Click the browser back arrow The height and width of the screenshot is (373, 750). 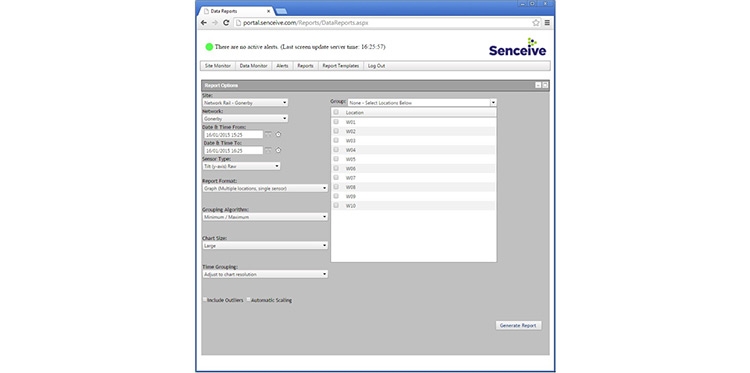tap(204, 22)
